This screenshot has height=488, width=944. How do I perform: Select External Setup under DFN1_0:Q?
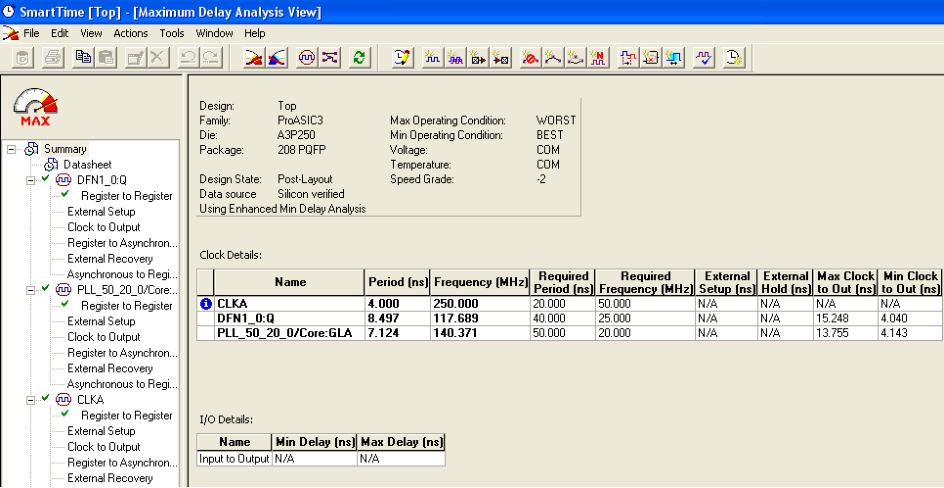pos(101,212)
